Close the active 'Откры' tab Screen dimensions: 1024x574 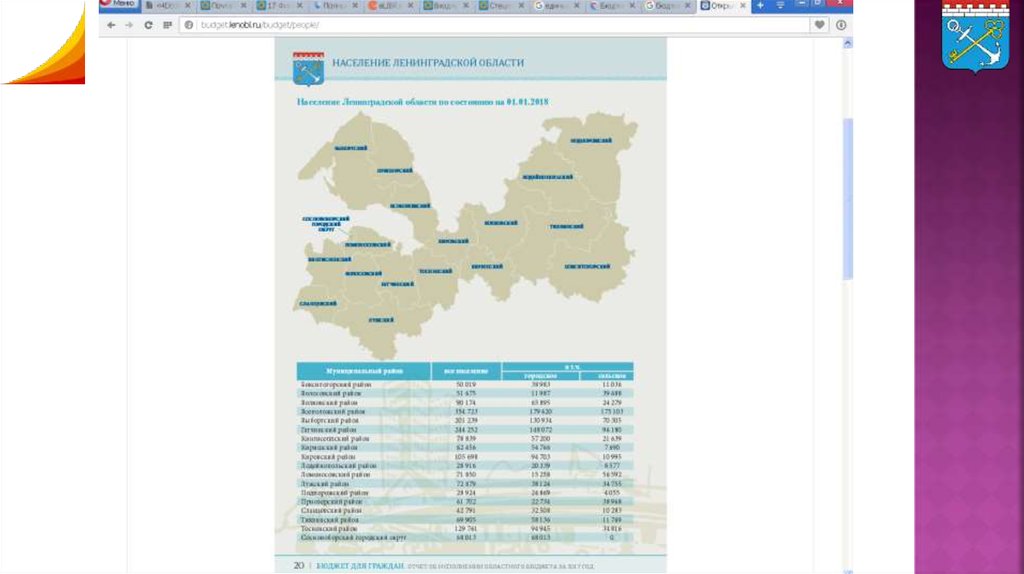(x=743, y=6)
